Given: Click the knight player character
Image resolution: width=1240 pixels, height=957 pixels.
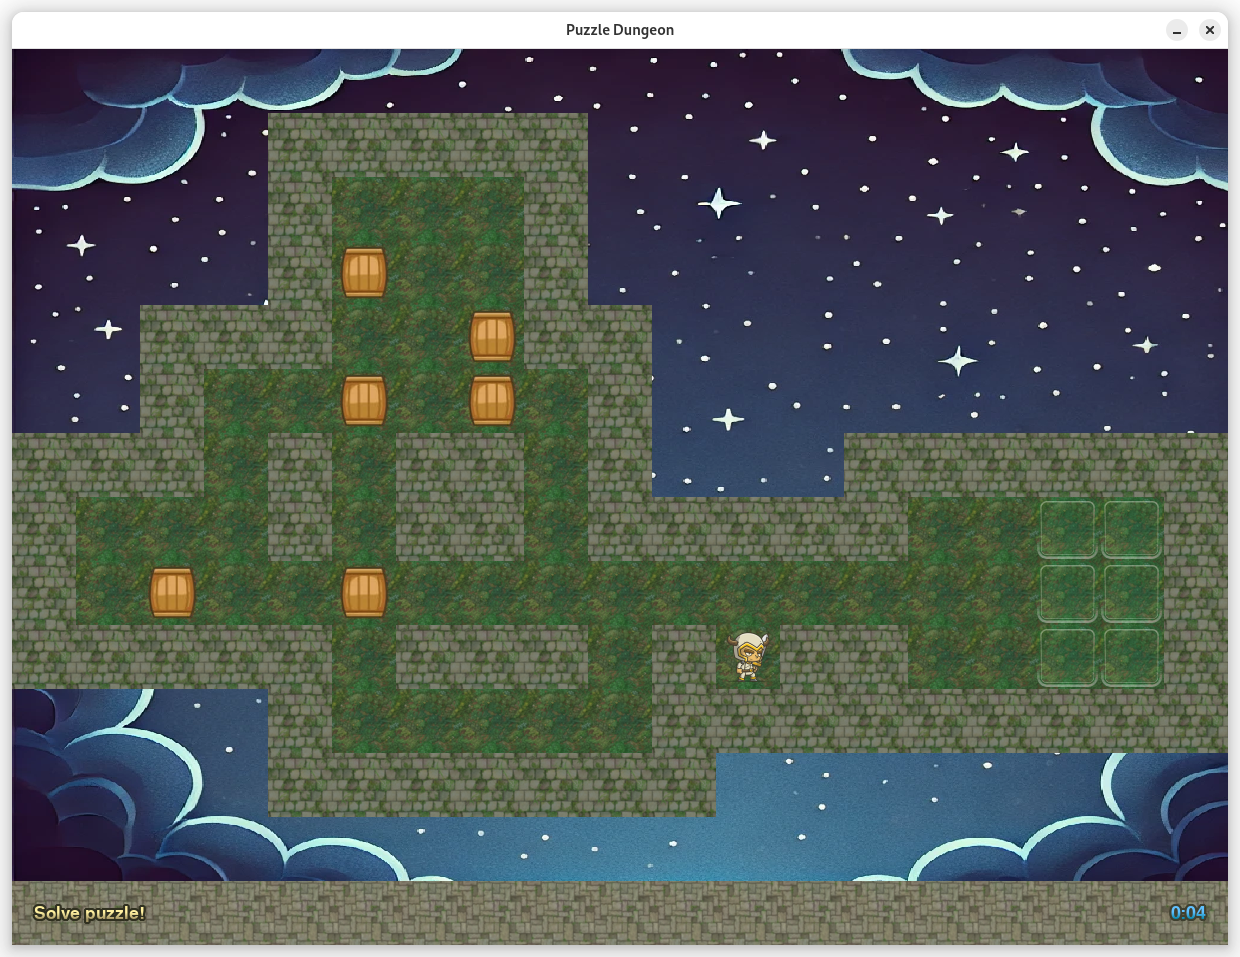Looking at the screenshot, I should [748, 656].
